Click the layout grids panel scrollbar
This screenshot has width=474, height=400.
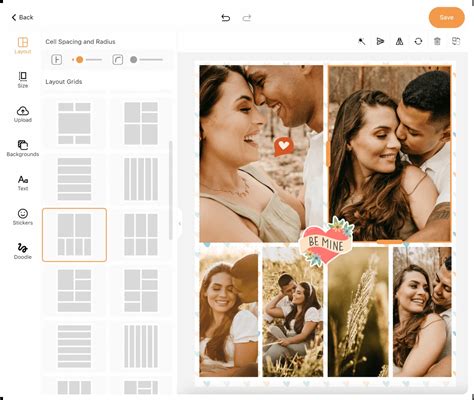[171, 190]
